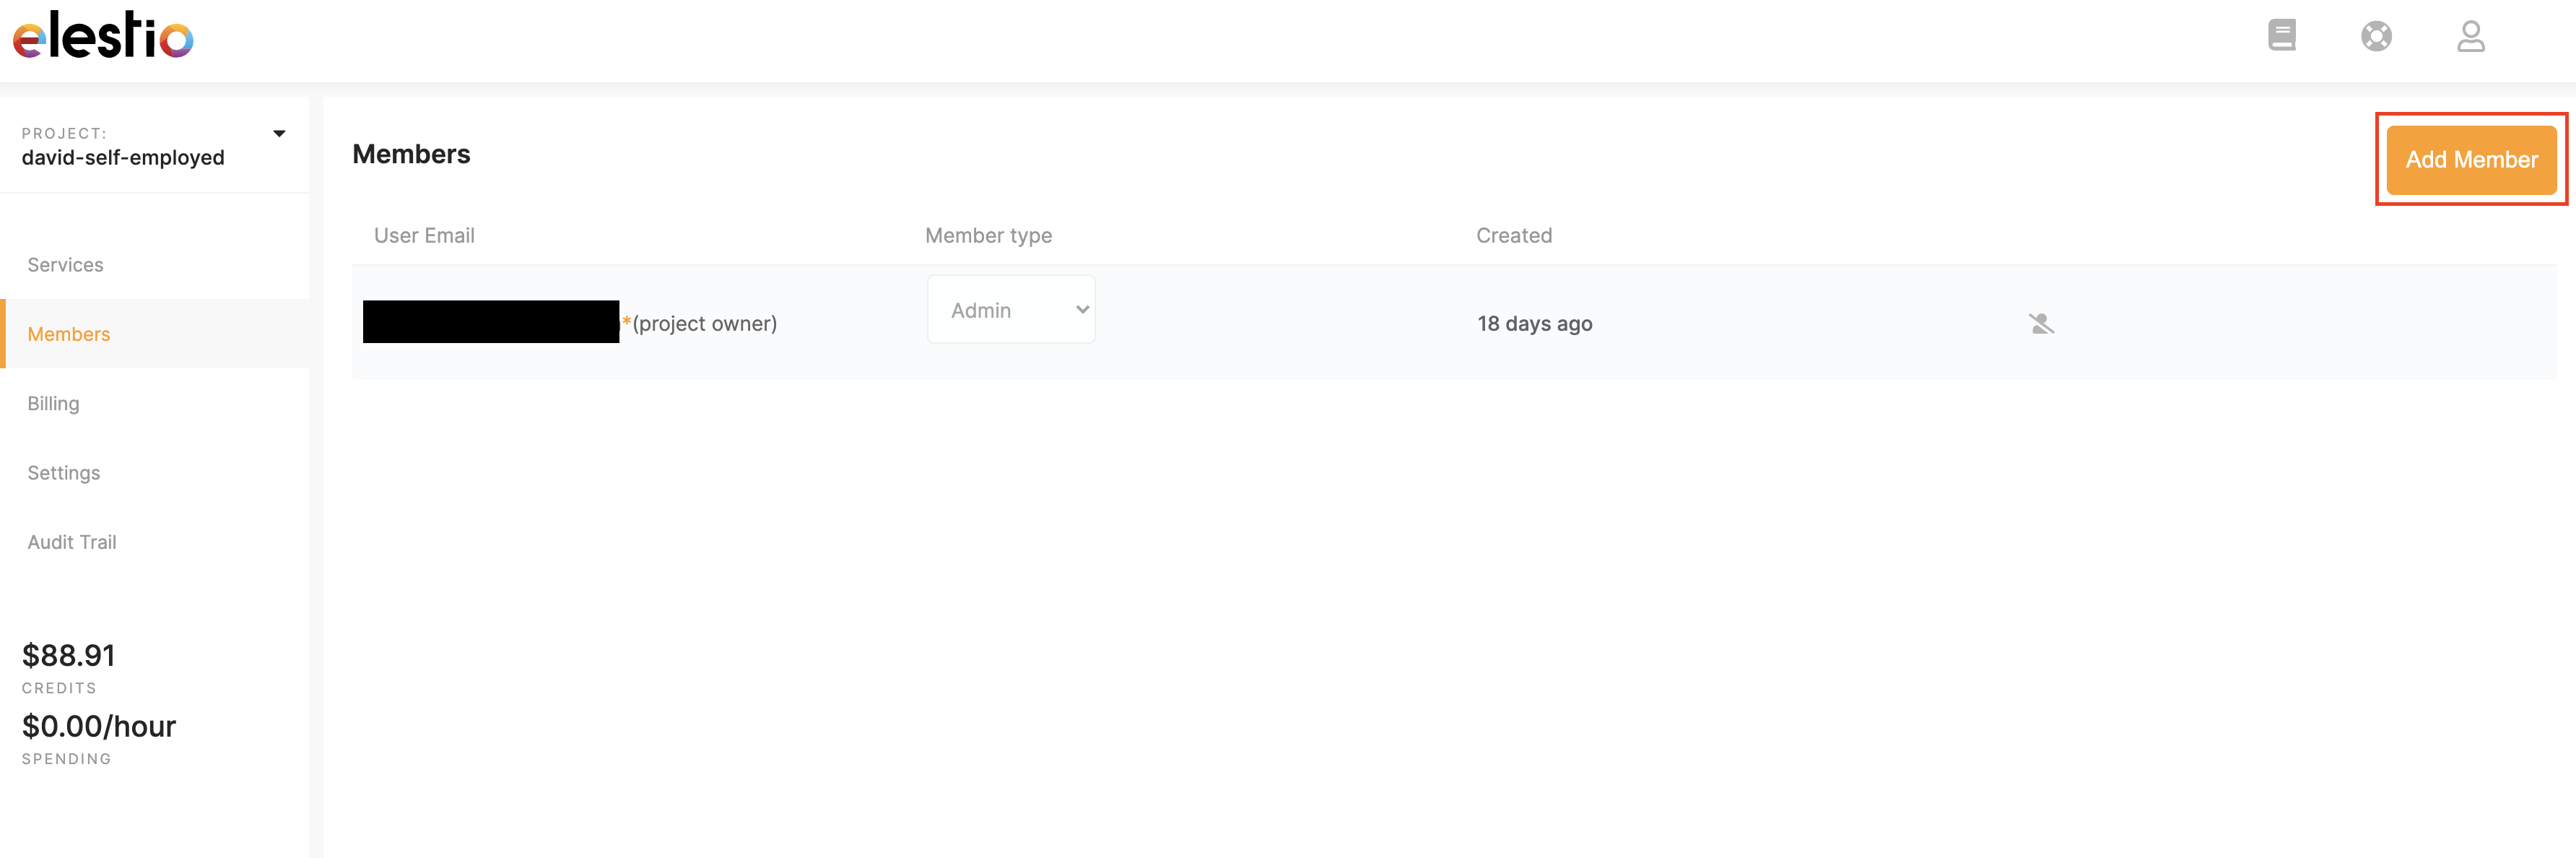The width and height of the screenshot is (2576, 858).
Task: Click the User Email column header
Action: point(424,236)
